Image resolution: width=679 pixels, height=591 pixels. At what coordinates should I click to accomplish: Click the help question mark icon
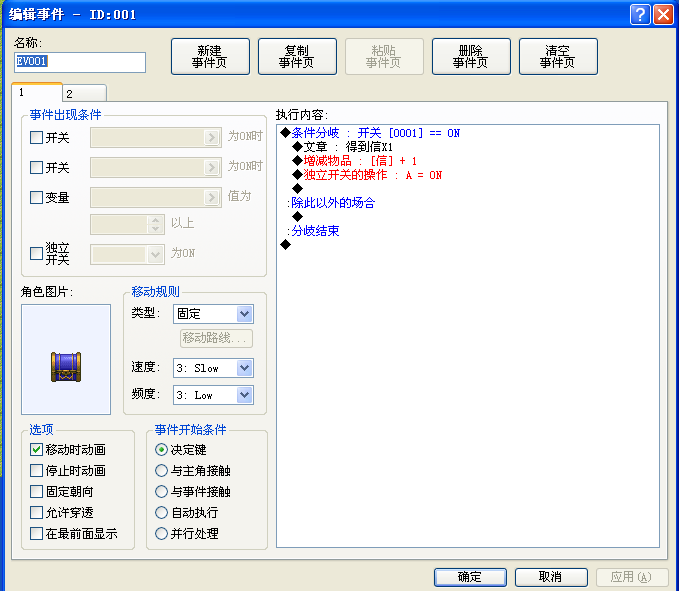tap(640, 15)
